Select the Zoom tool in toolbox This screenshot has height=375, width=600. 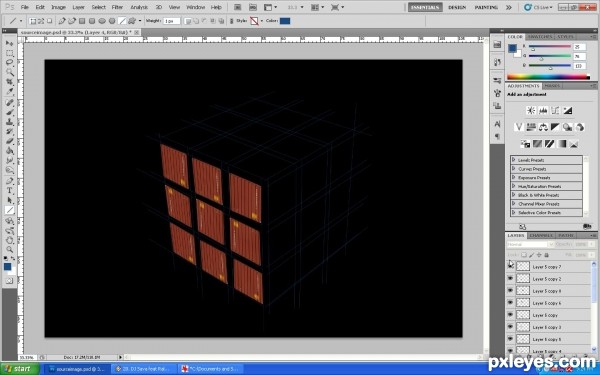10,250
